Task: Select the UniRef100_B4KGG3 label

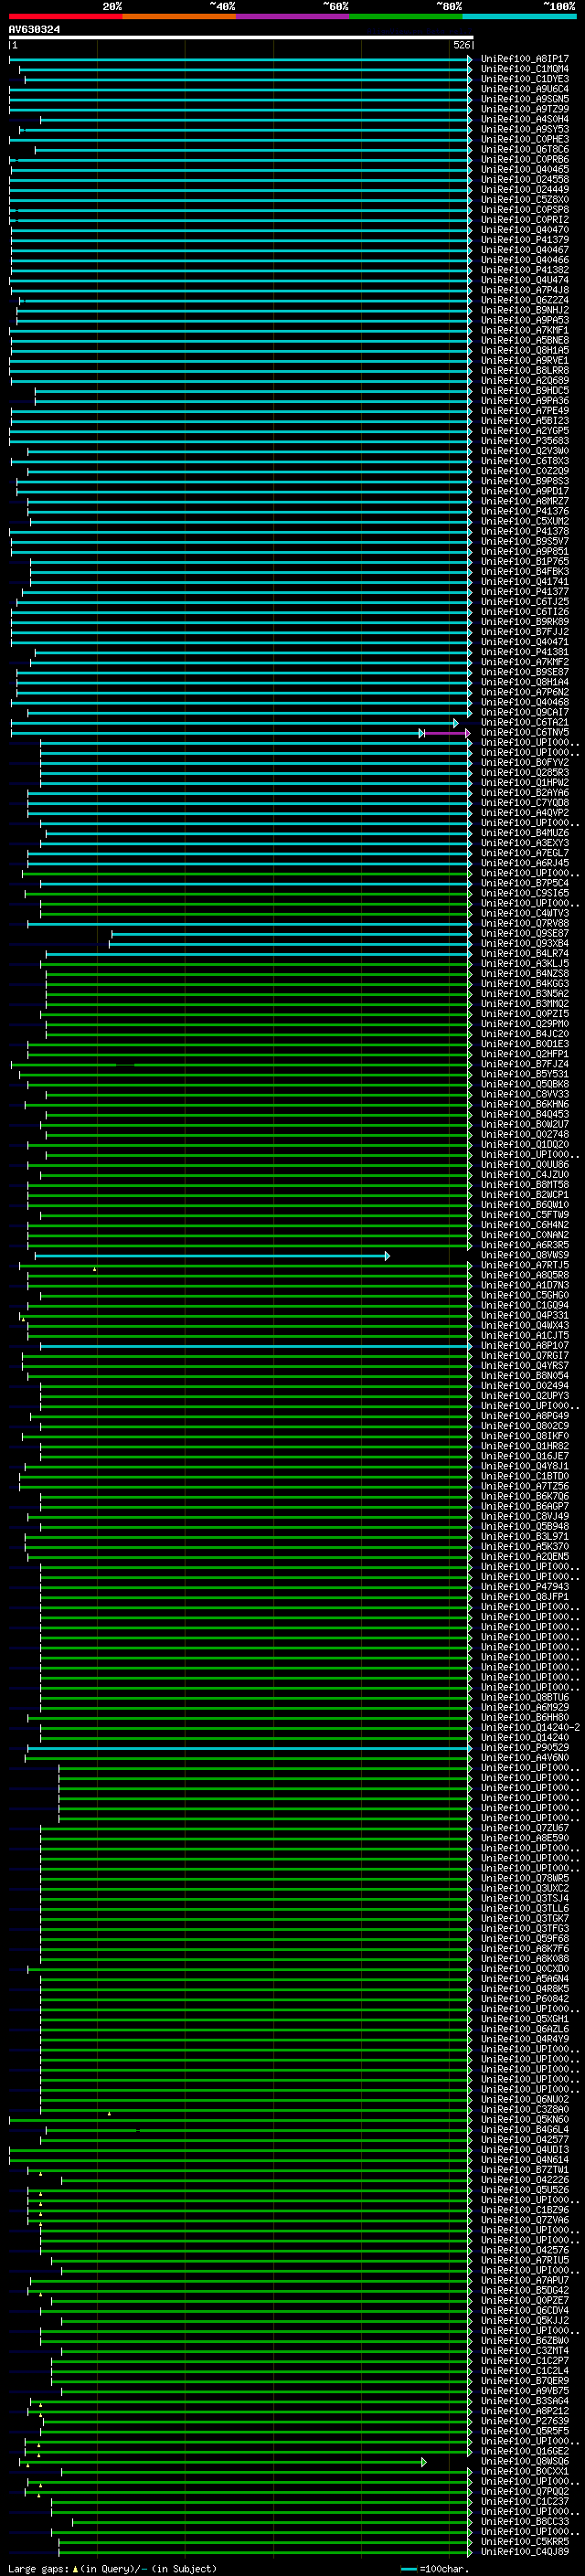Action: point(524,983)
